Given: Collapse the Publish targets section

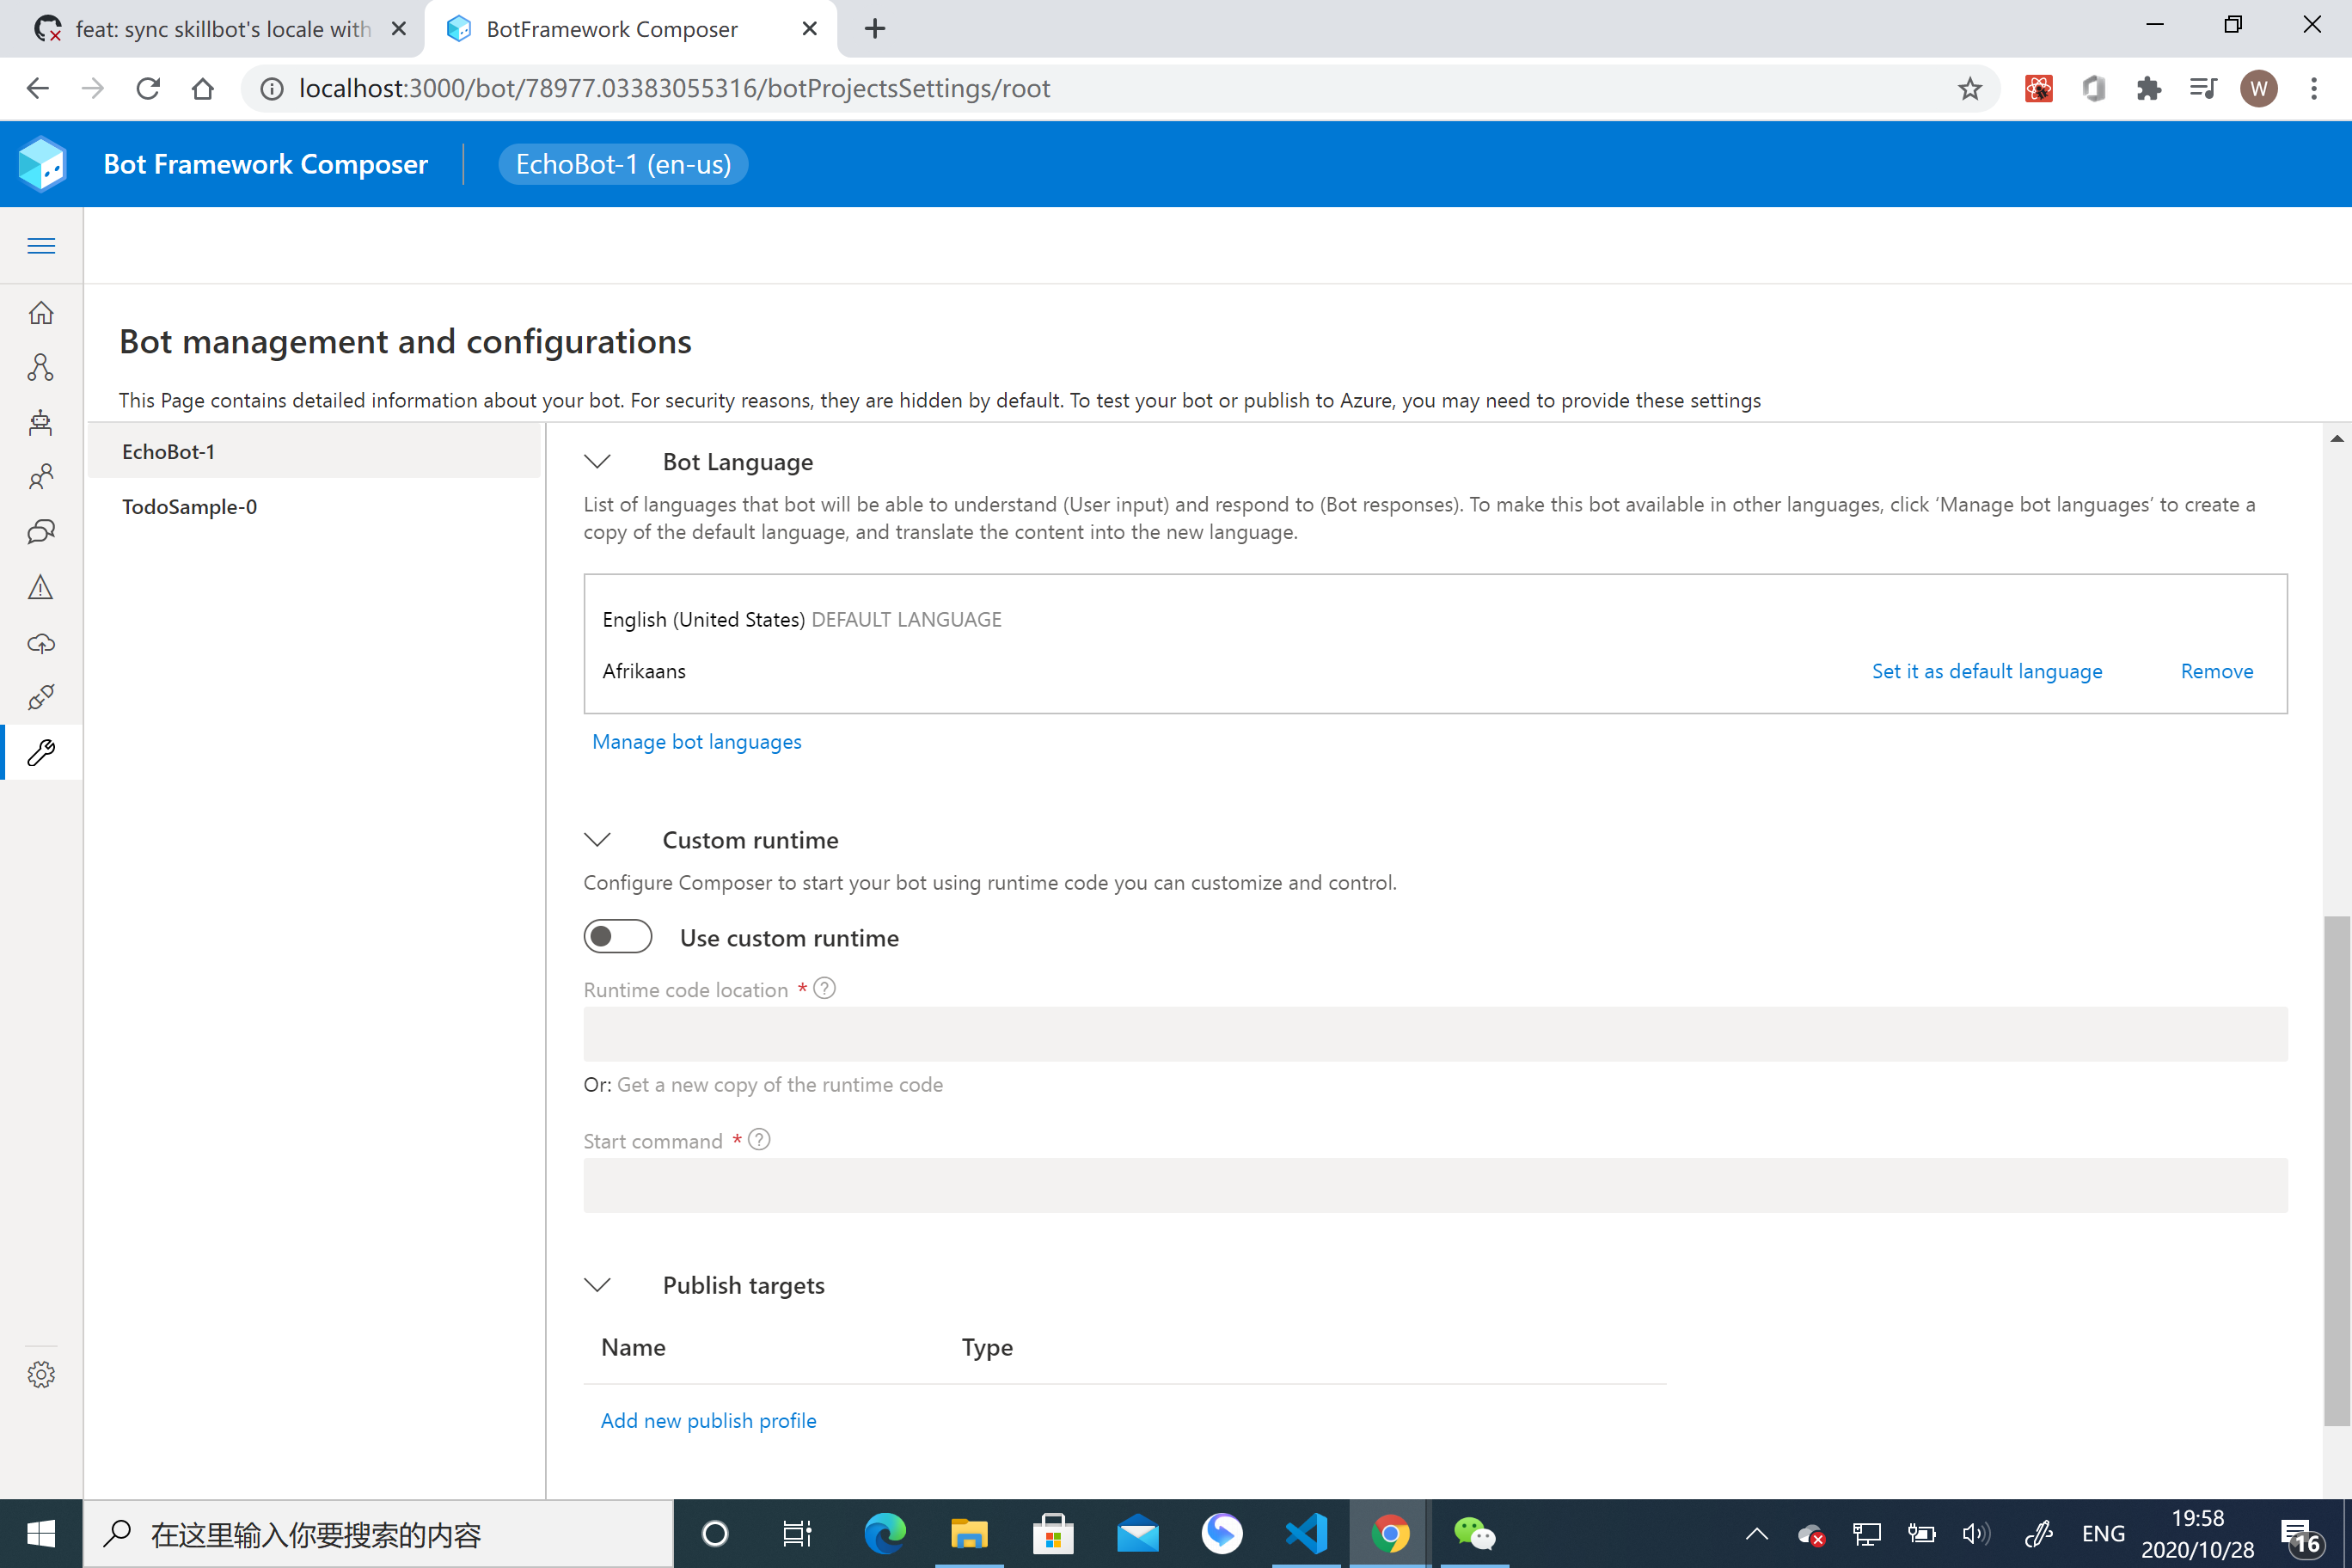Looking at the screenshot, I should (x=597, y=1285).
